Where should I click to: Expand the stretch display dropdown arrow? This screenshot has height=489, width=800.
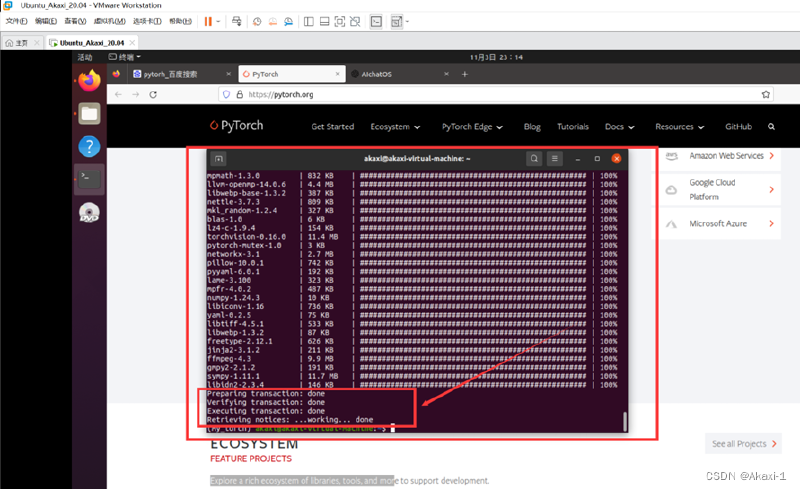point(407,21)
